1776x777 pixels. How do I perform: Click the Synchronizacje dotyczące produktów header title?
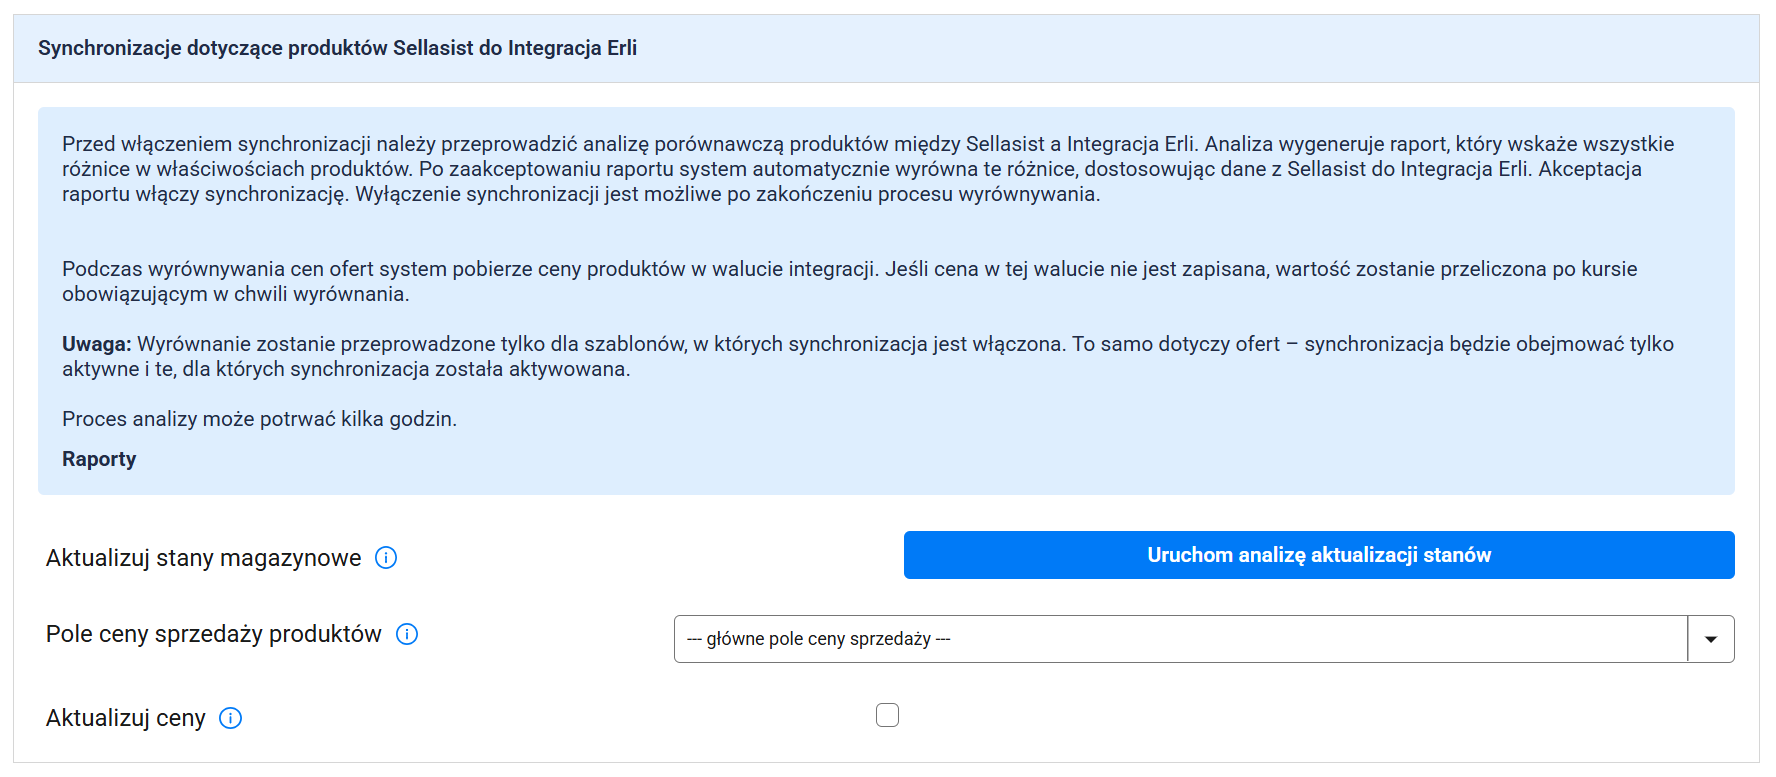tap(337, 48)
